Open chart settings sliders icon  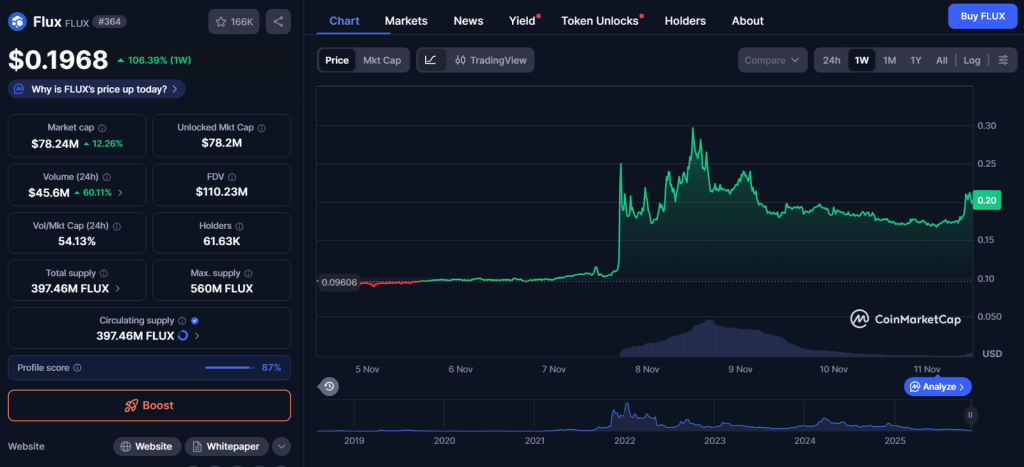click(x=1003, y=60)
